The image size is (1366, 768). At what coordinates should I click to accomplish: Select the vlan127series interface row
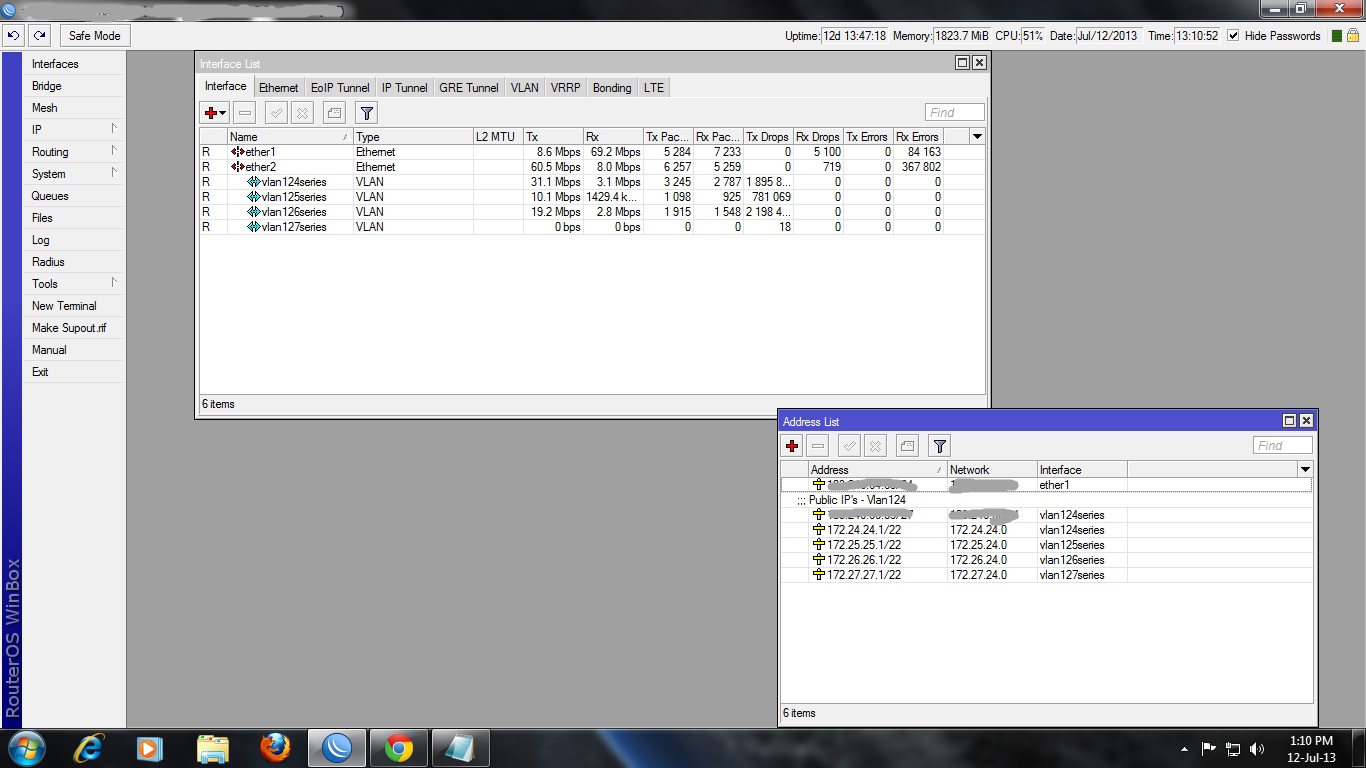tap(592, 227)
